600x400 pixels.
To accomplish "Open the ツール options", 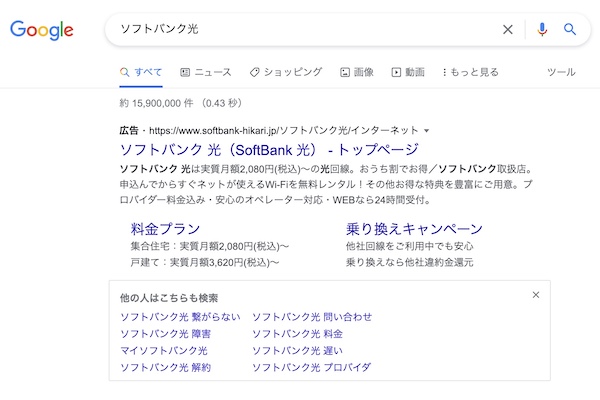I will [561, 72].
